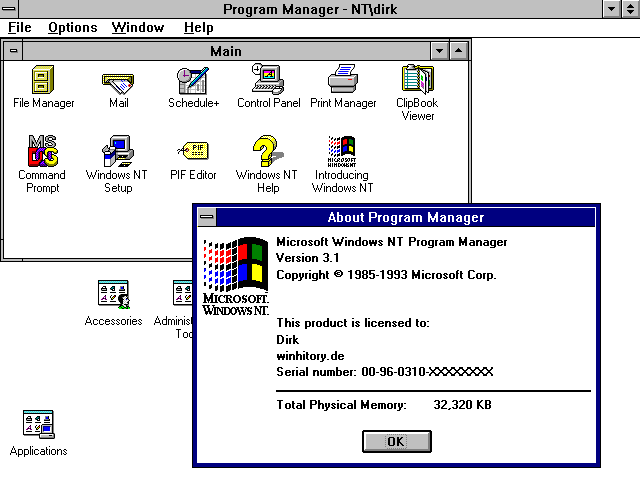Screen dimensions: 640x480
Task: Open the Options menu
Action: tap(73, 27)
